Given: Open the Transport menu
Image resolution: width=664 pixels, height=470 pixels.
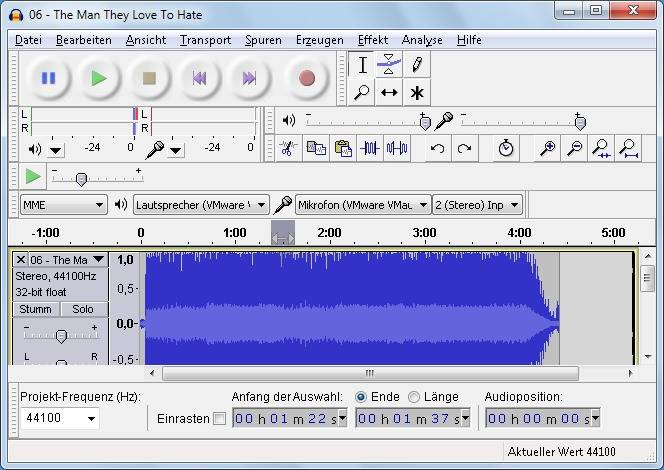Looking at the screenshot, I should 205,40.
